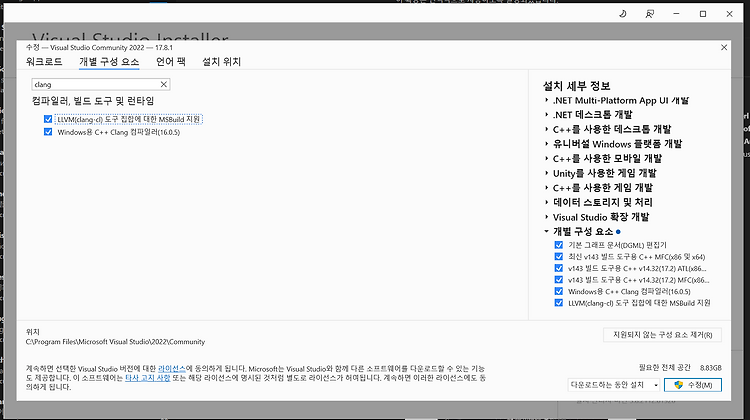The height and width of the screenshot is (420, 750).
Task: Toggle 최신 v143 빌드 도구용 C++ MFC checkbox
Action: pyautogui.click(x=559, y=257)
